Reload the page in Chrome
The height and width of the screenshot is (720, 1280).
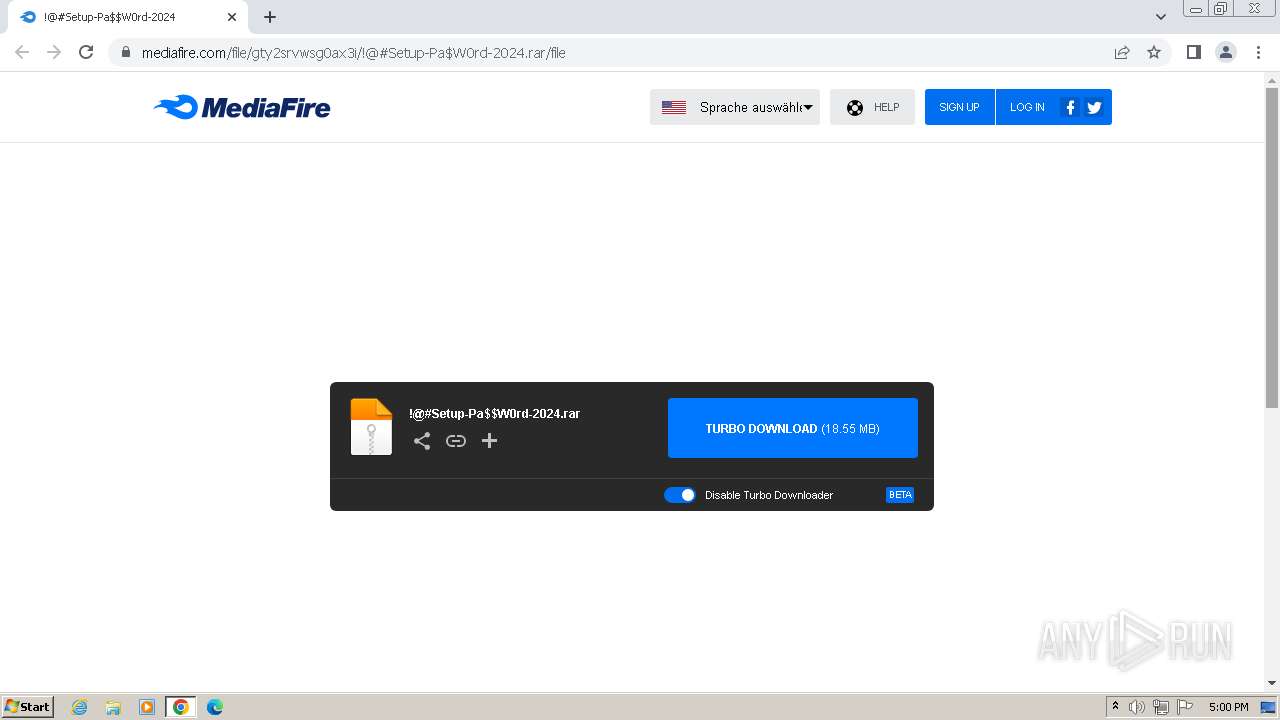point(86,52)
